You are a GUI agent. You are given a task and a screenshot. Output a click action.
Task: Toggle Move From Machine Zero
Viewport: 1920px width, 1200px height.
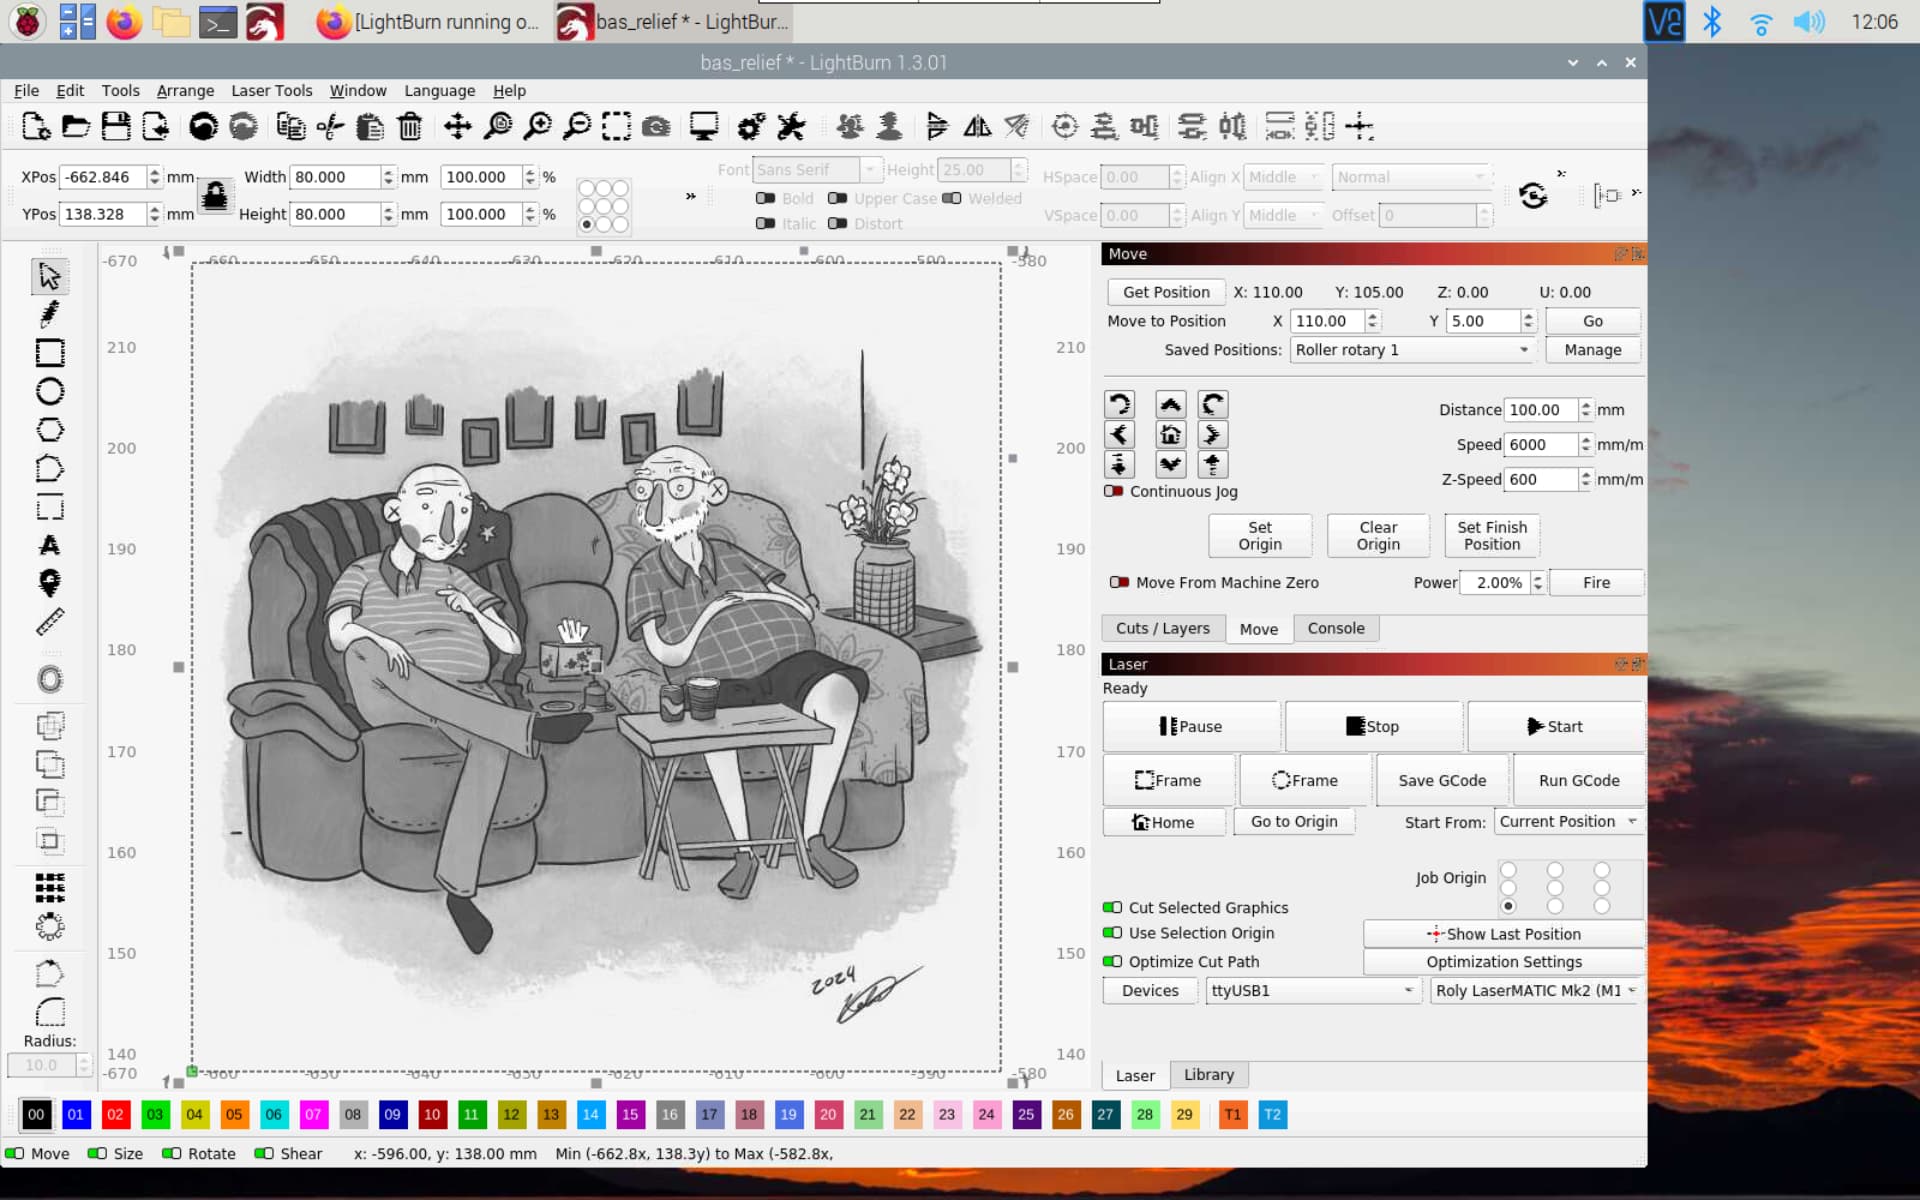click(1119, 582)
